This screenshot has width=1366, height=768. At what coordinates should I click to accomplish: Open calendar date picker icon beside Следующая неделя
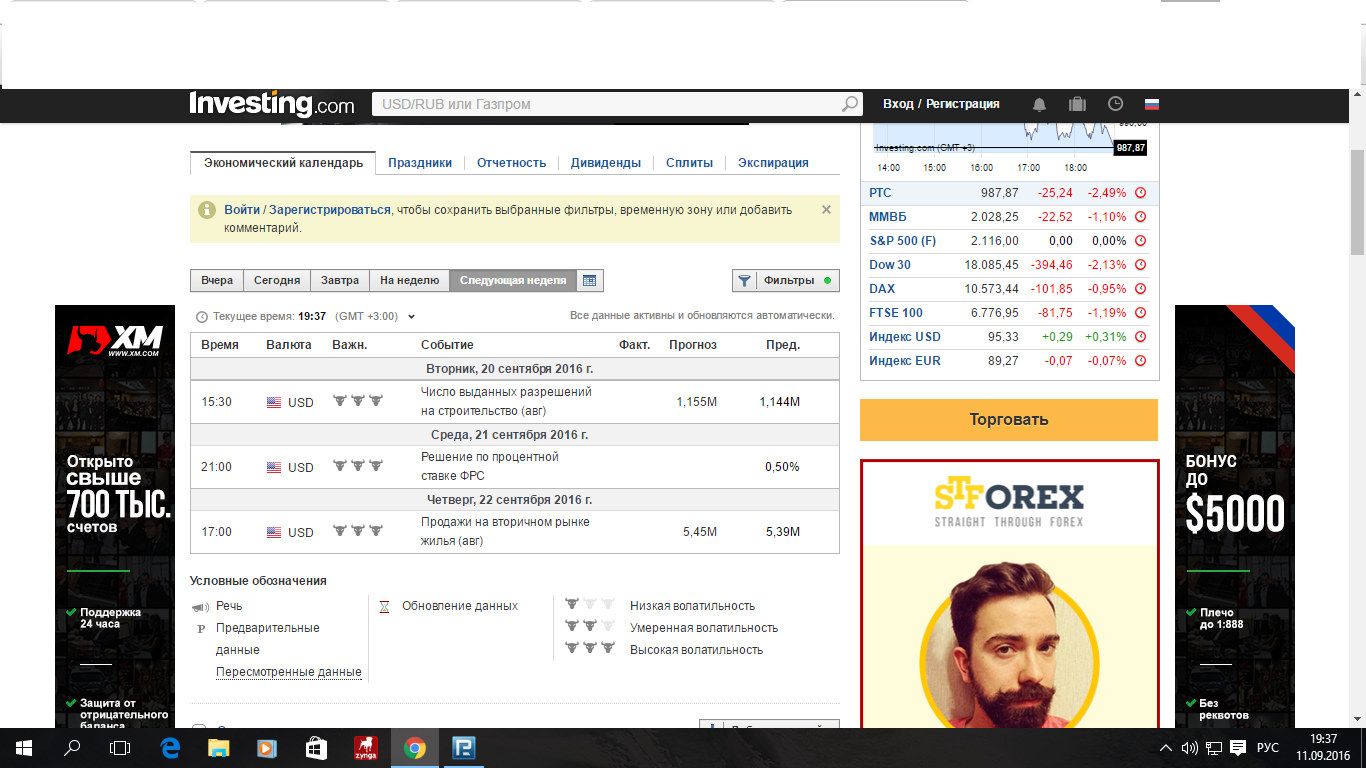(590, 281)
